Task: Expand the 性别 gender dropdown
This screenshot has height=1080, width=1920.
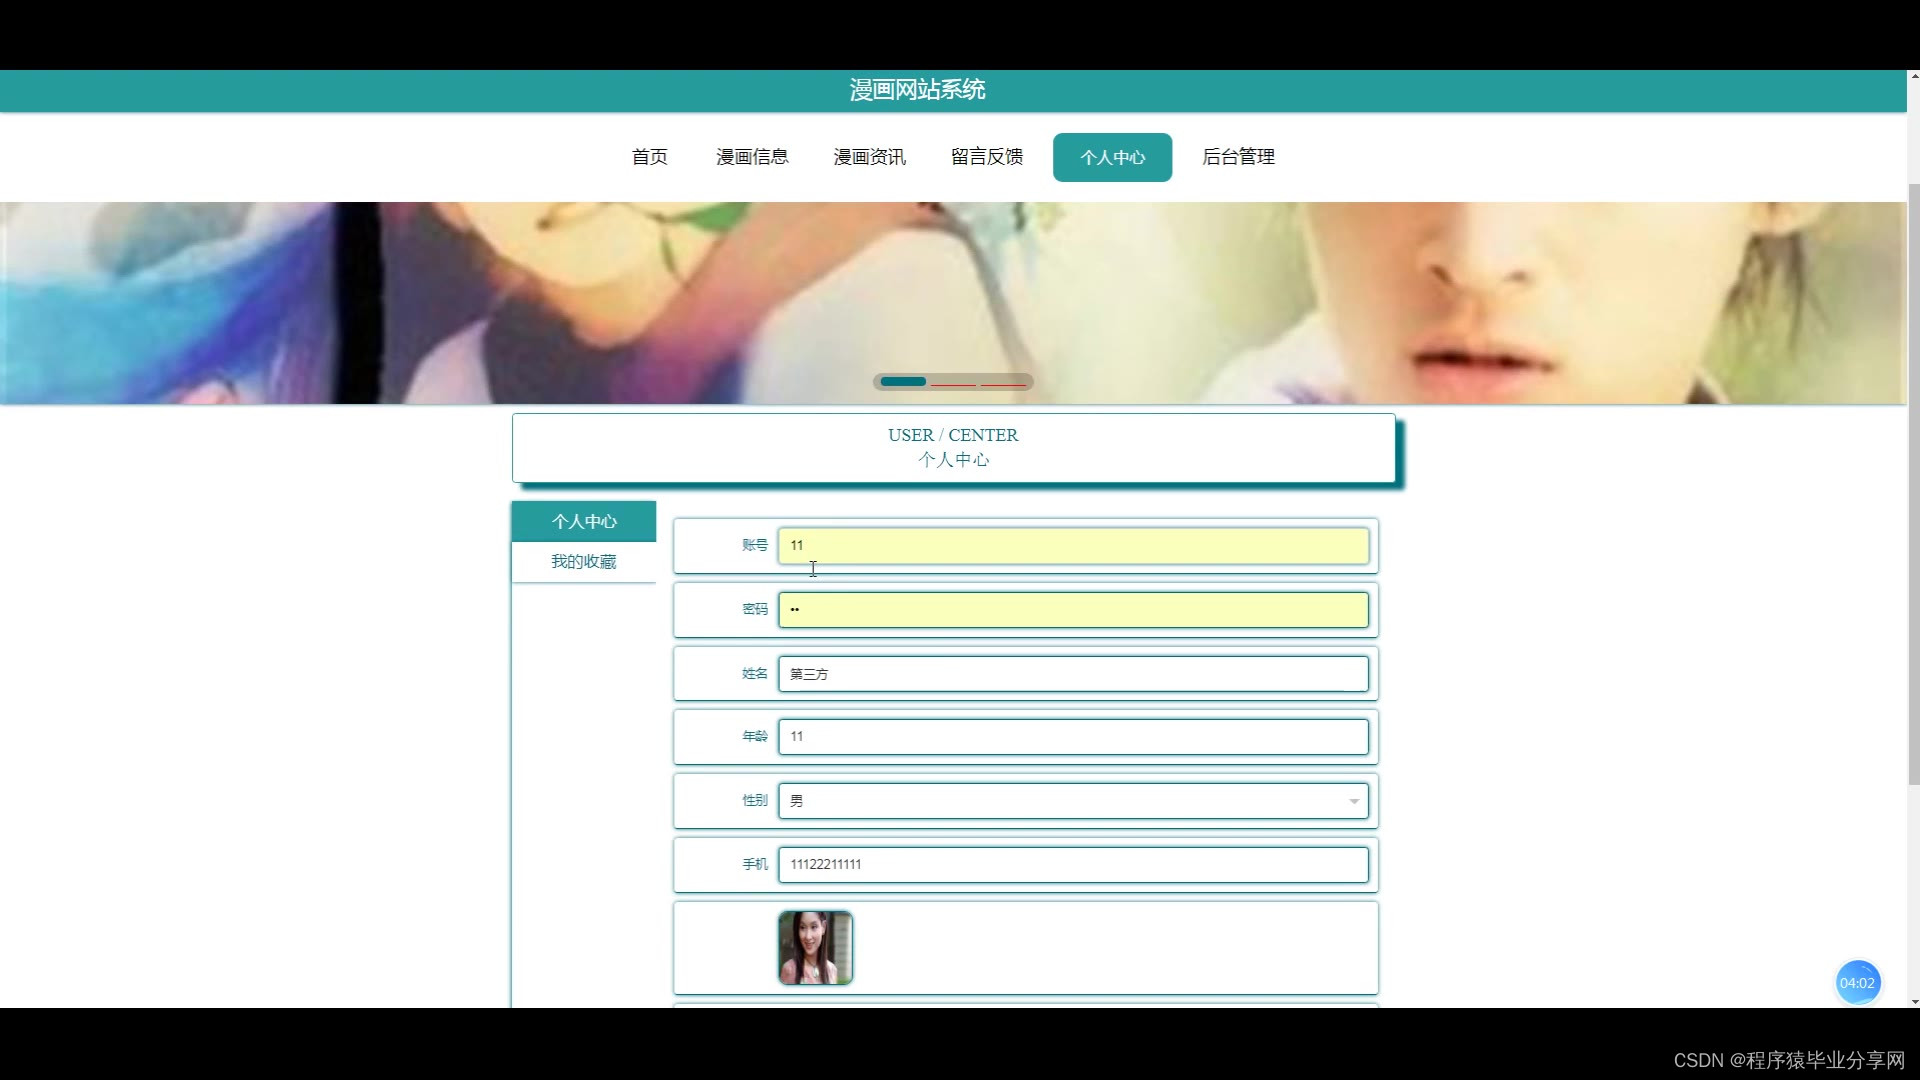Action: point(1073,801)
